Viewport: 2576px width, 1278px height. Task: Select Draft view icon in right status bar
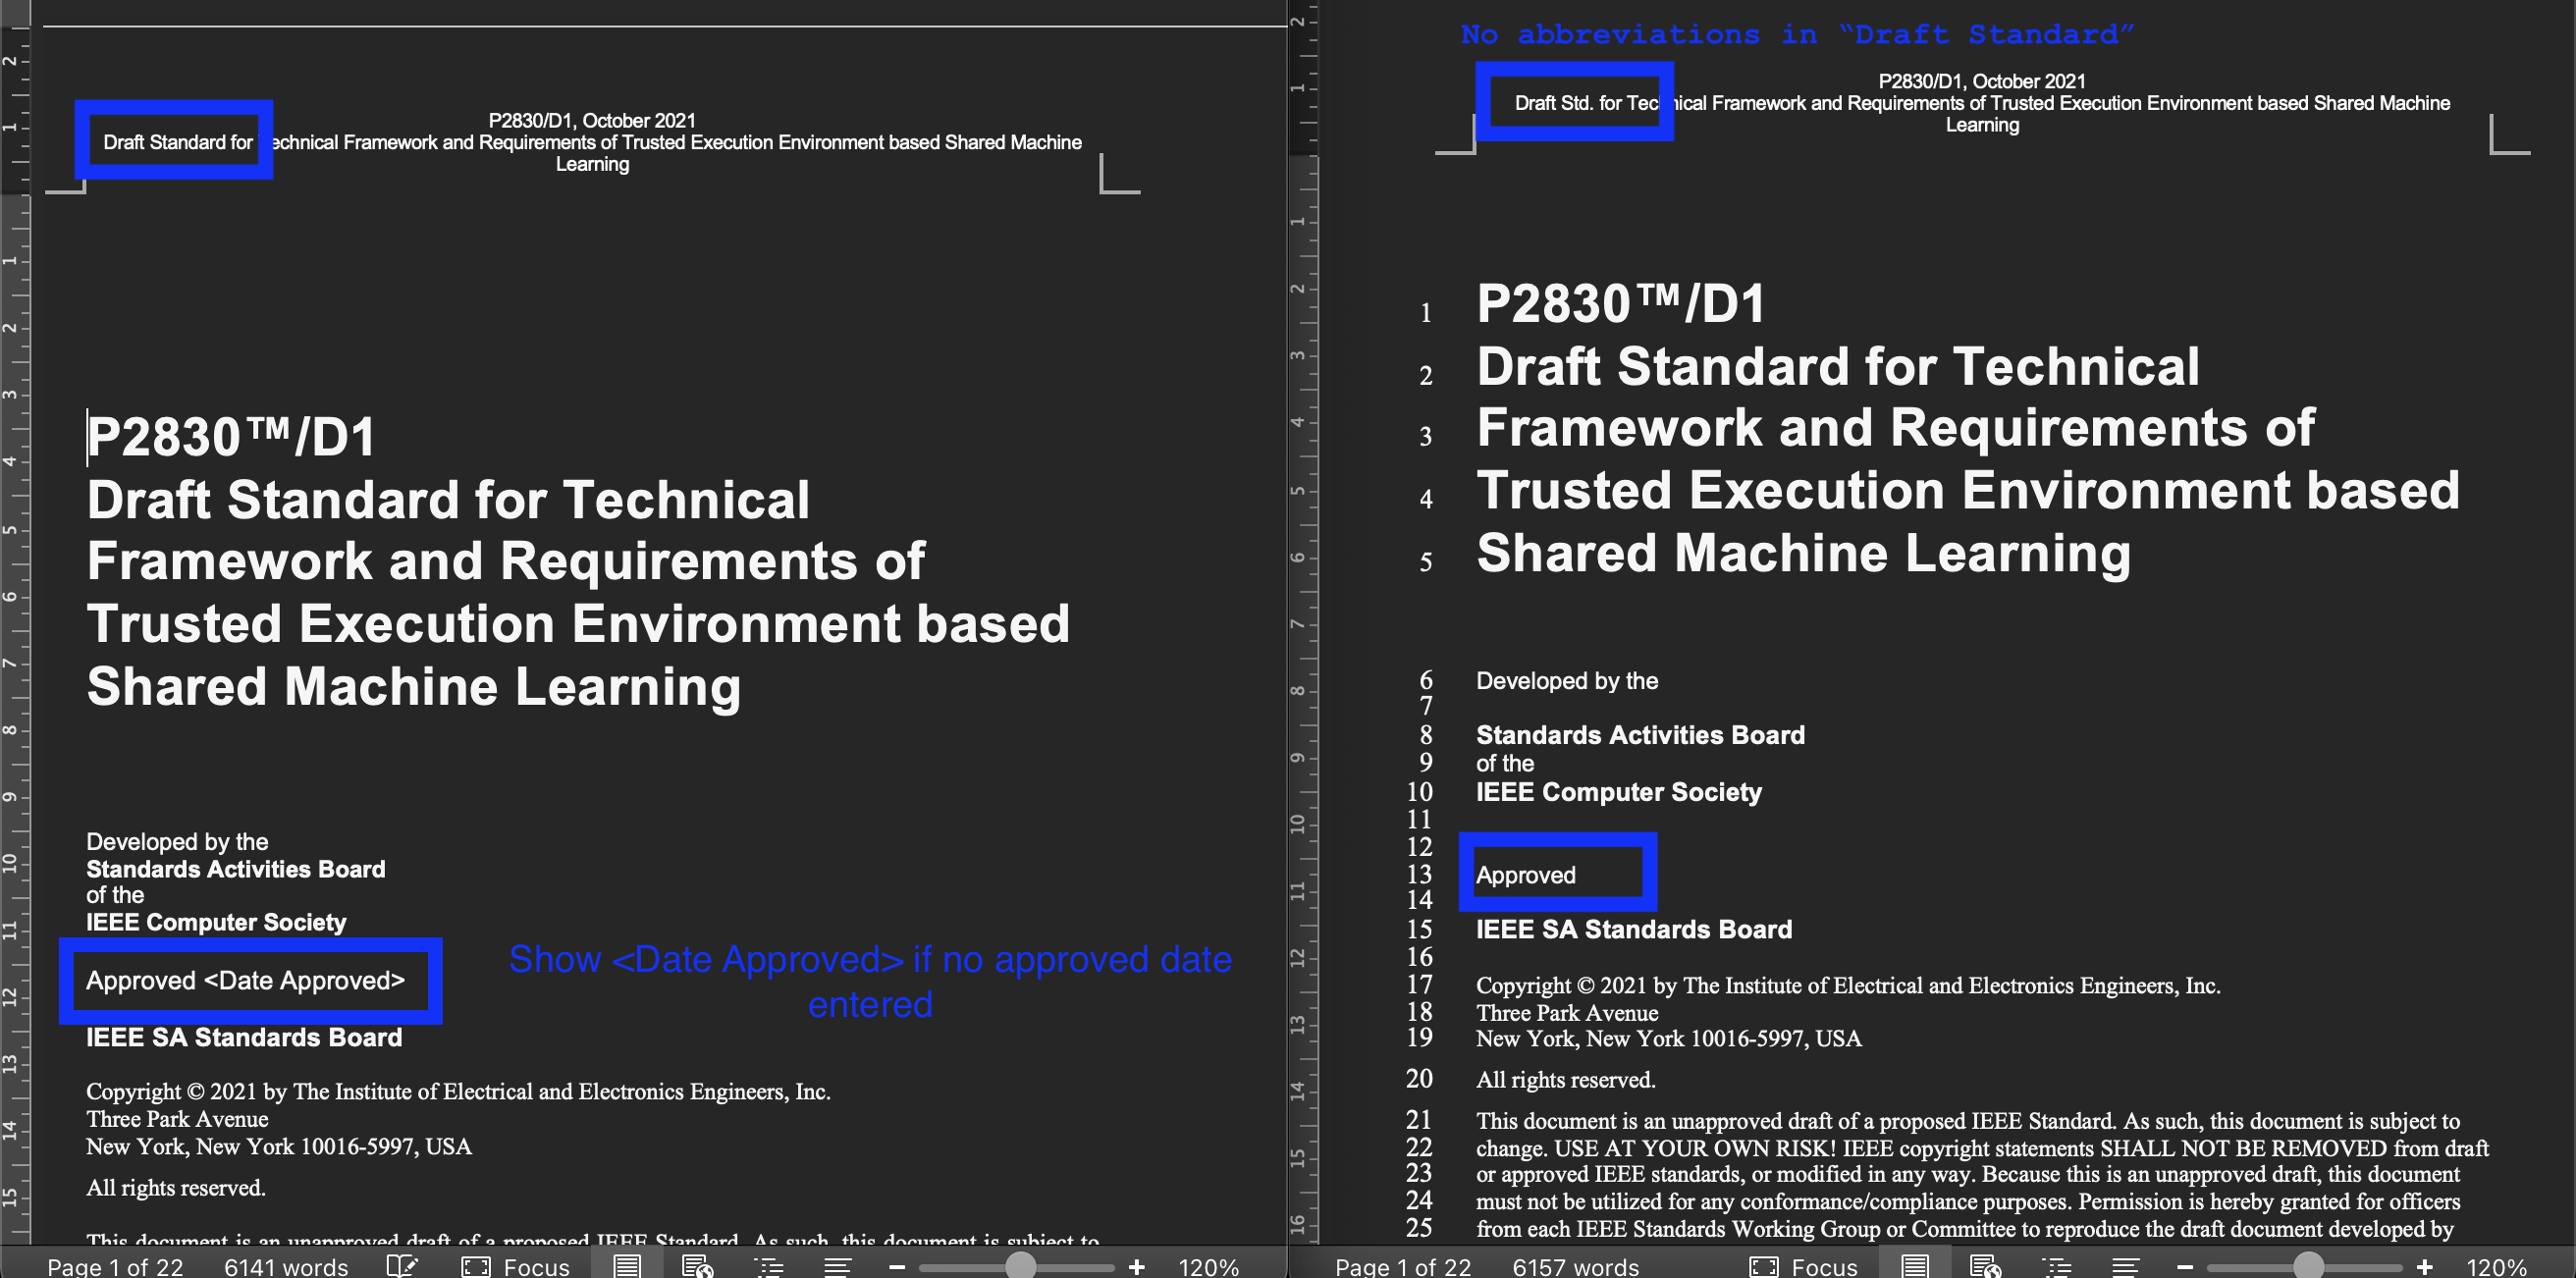(x=2122, y=1264)
